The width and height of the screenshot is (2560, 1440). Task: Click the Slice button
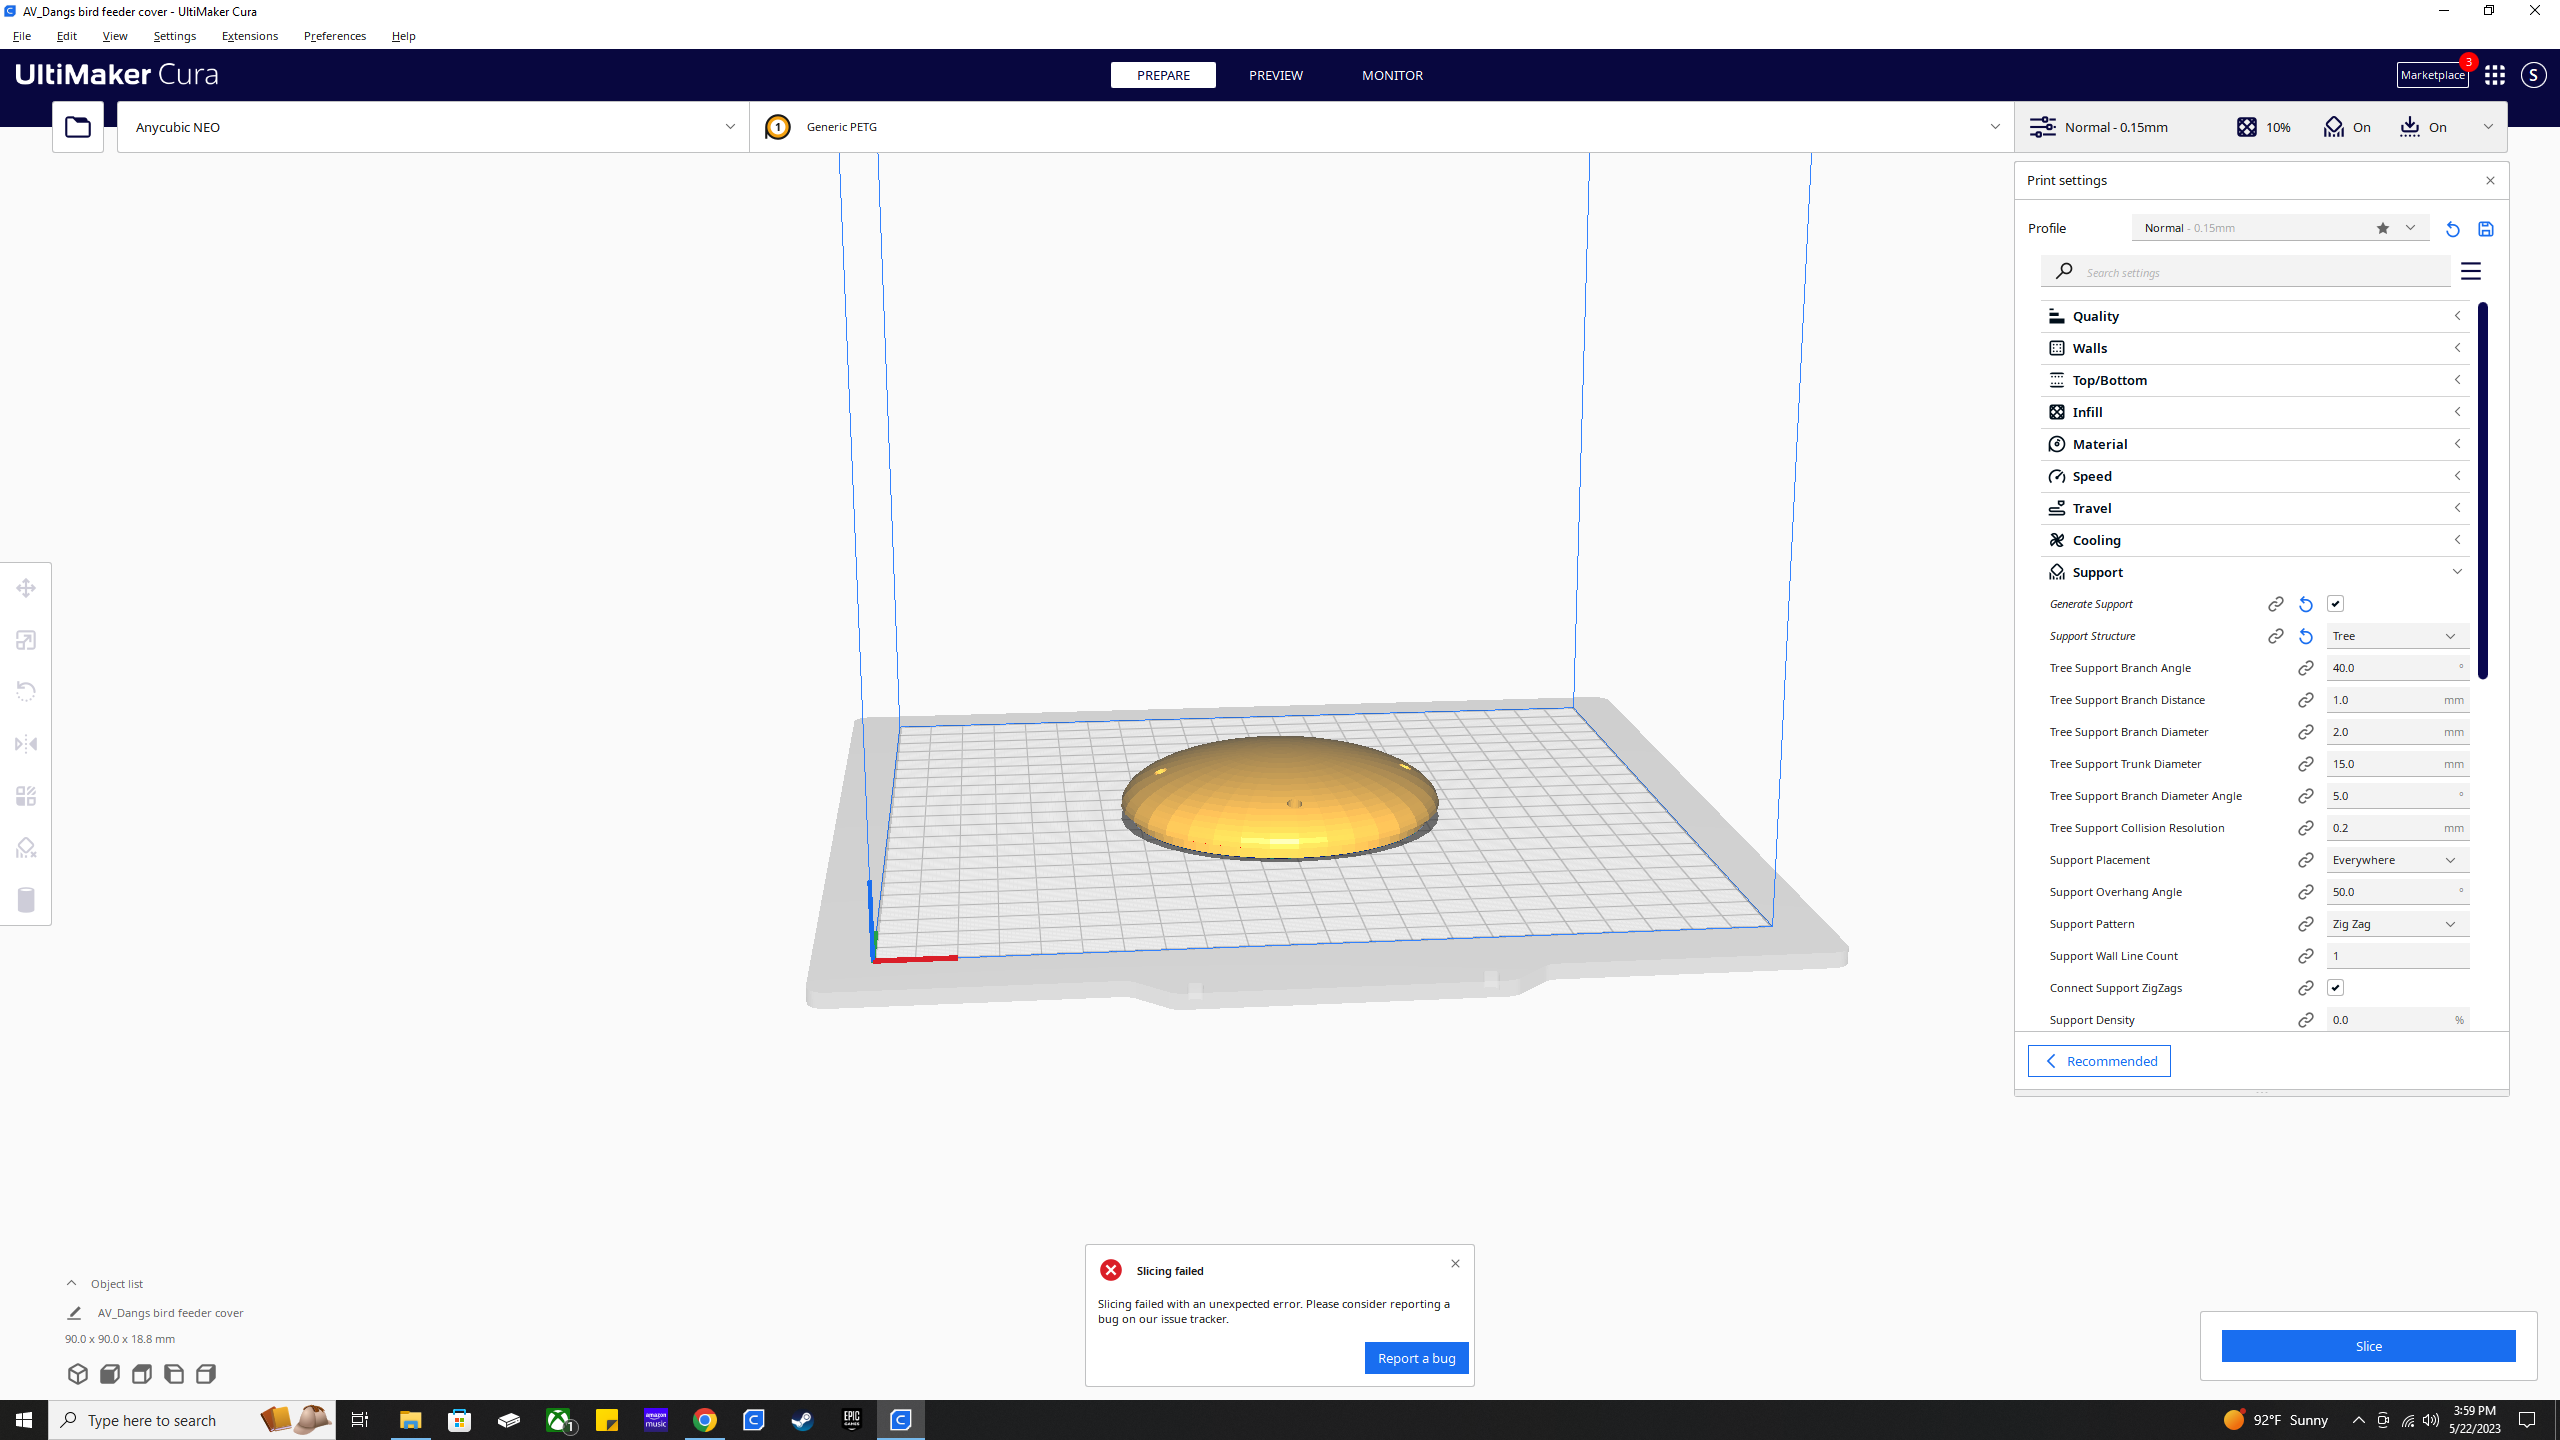point(2367,1345)
